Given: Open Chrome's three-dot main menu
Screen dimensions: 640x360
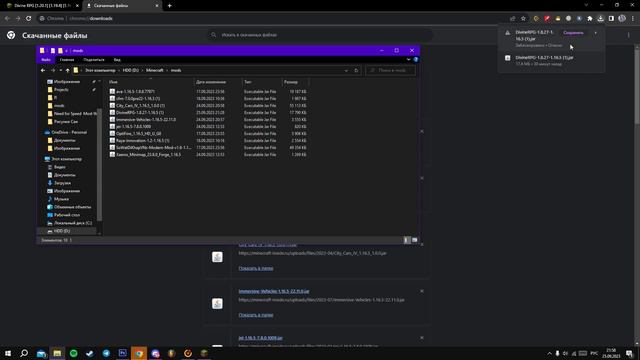Looking at the screenshot, I should click(x=633, y=18).
